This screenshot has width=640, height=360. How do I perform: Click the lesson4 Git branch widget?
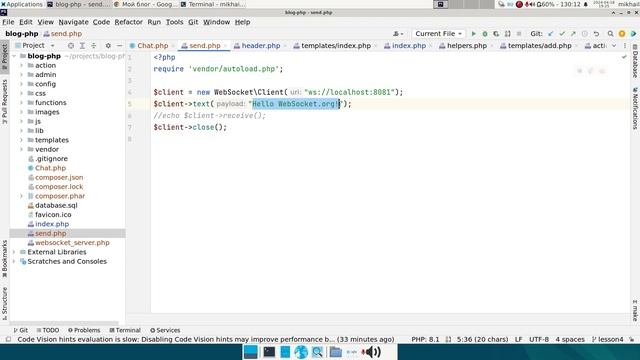pyautogui.click(x=607, y=340)
